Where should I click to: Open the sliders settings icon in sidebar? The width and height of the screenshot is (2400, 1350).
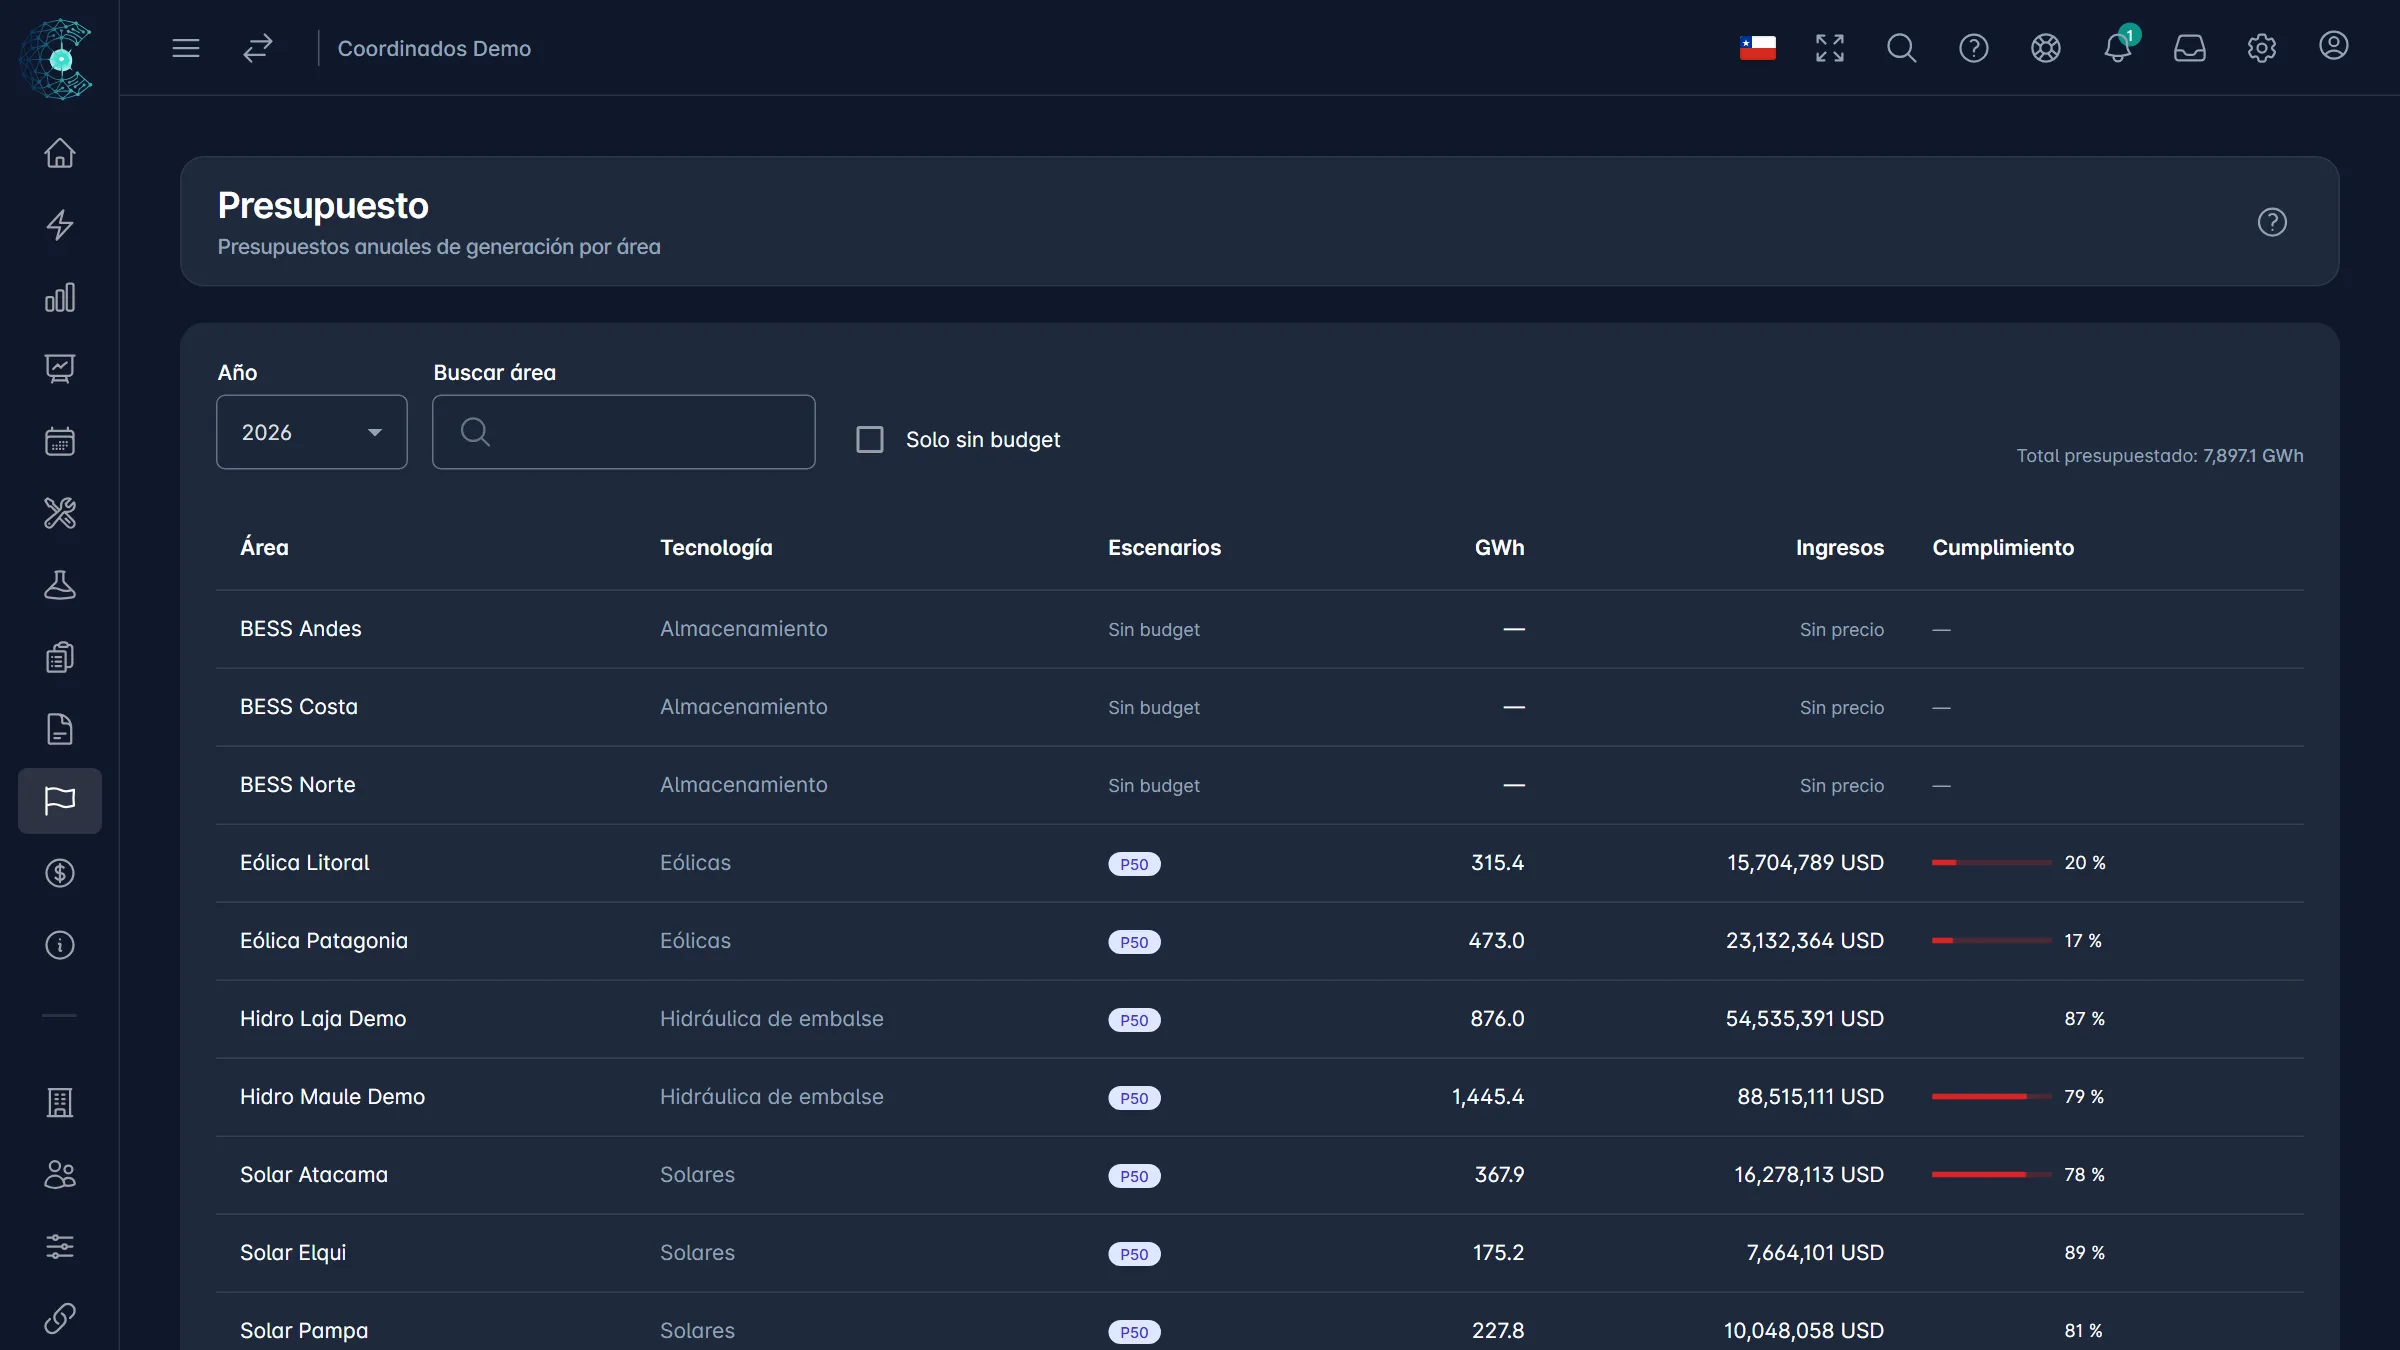(x=60, y=1247)
